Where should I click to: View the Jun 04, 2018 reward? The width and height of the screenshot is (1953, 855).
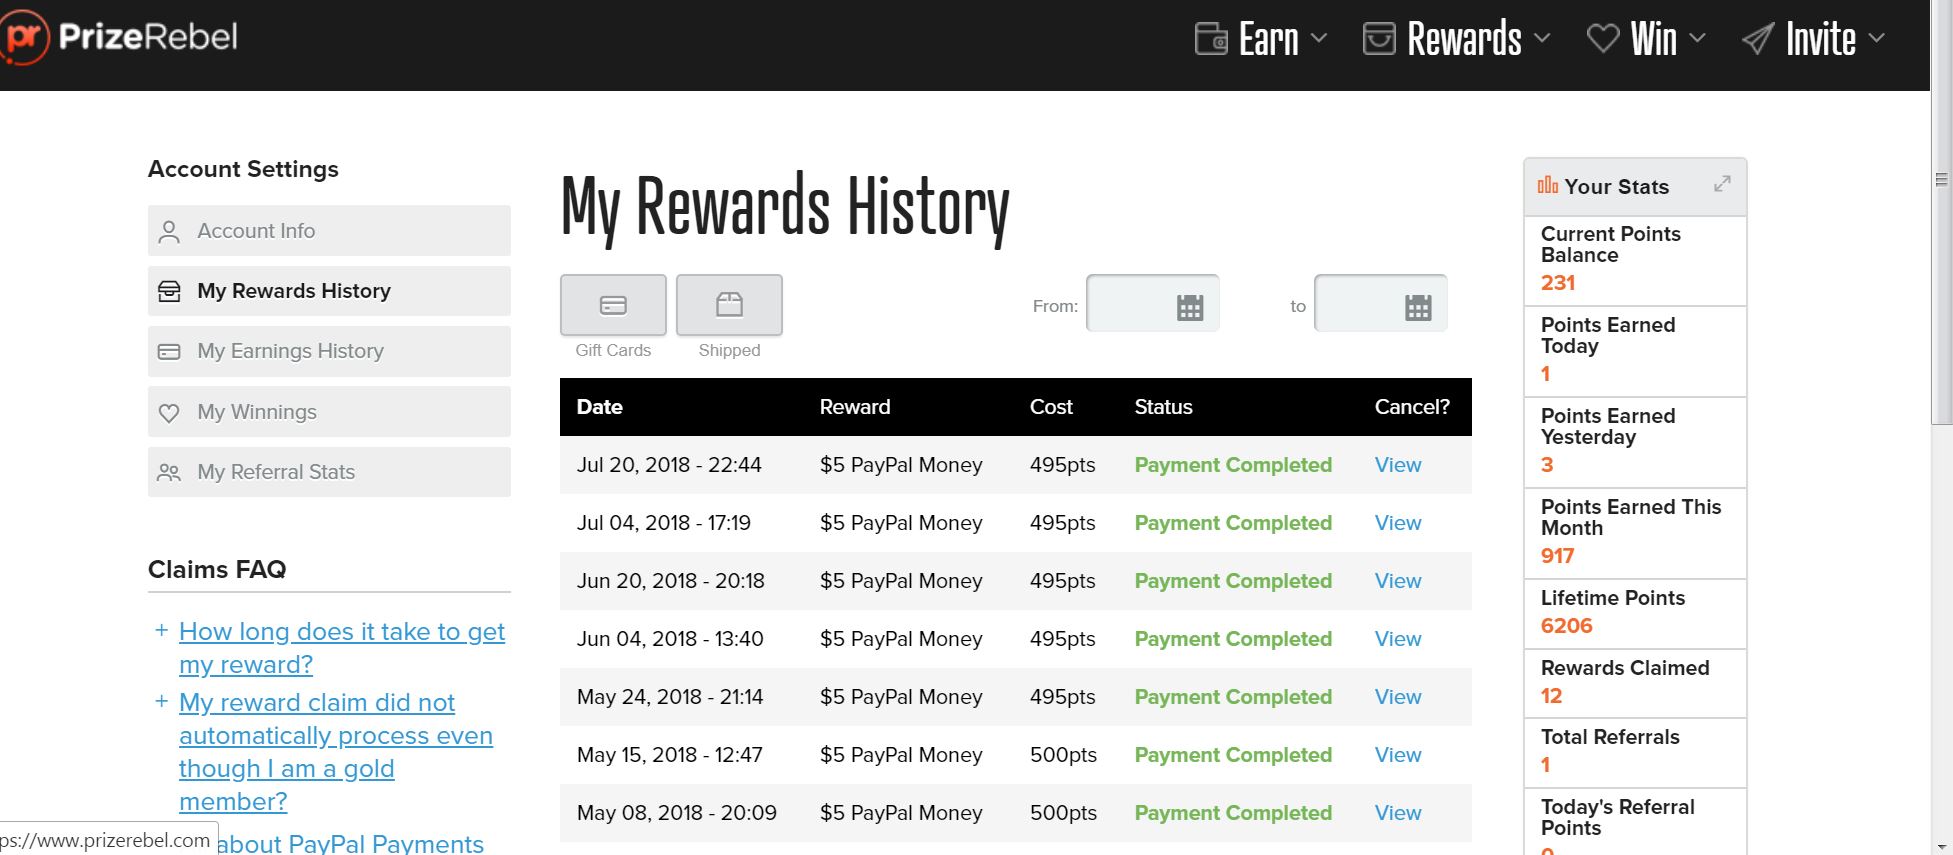pyautogui.click(x=1397, y=639)
